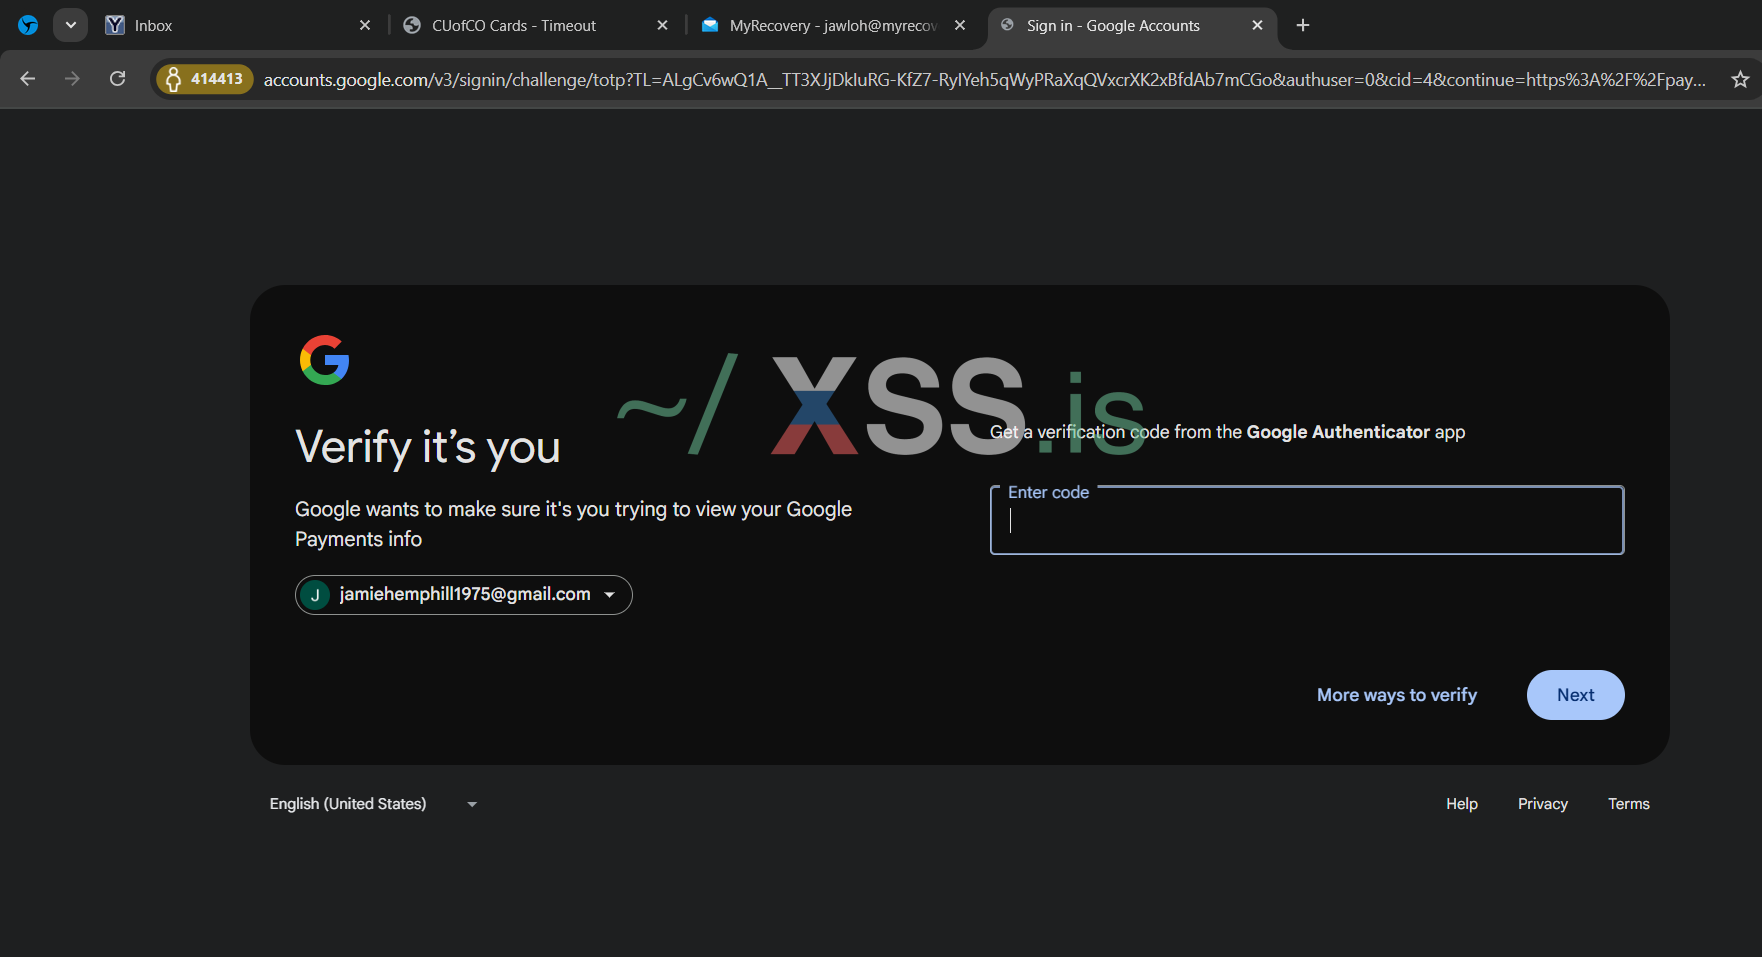Expand the Google account selector dropdown

pyautogui.click(x=464, y=595)
